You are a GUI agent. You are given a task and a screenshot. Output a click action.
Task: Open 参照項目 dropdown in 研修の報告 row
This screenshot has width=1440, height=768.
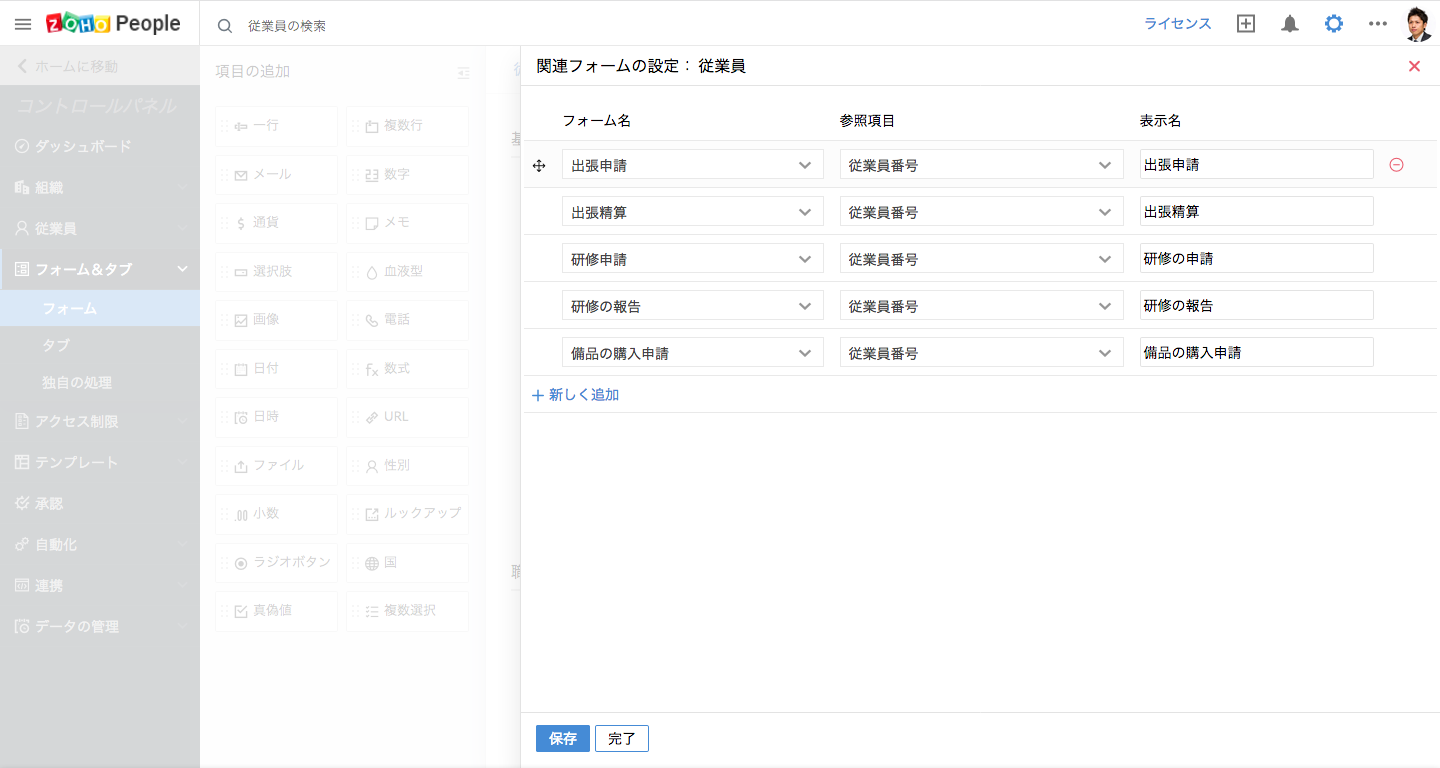[980, 306]
